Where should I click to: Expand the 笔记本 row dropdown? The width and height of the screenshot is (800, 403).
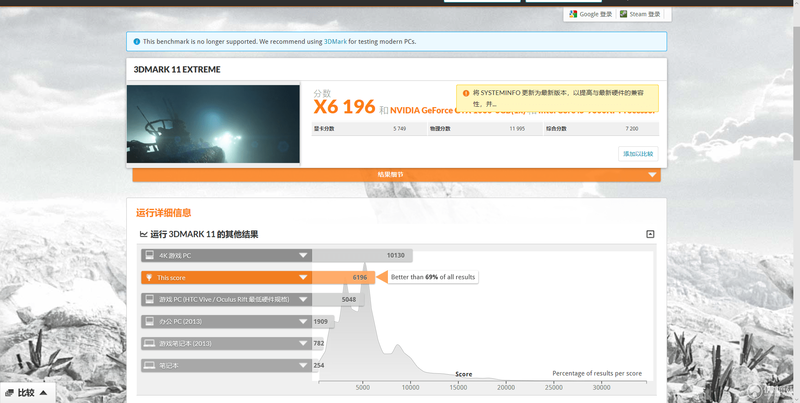(303, 365)
